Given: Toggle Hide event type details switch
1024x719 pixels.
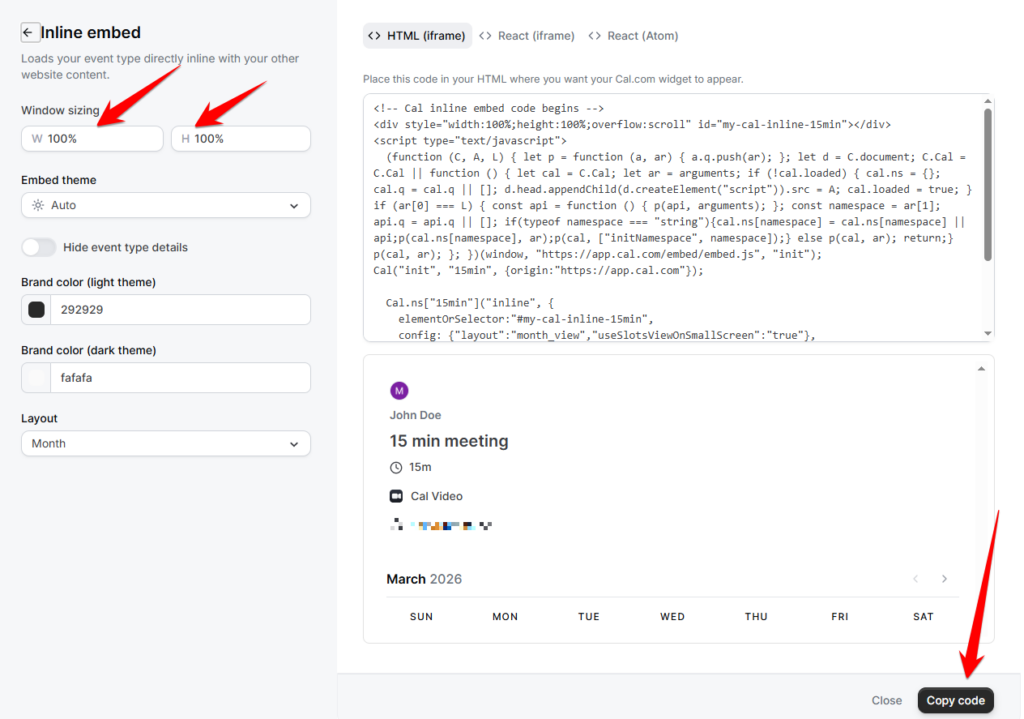Looking at the screenshot, I should [39, 247].
